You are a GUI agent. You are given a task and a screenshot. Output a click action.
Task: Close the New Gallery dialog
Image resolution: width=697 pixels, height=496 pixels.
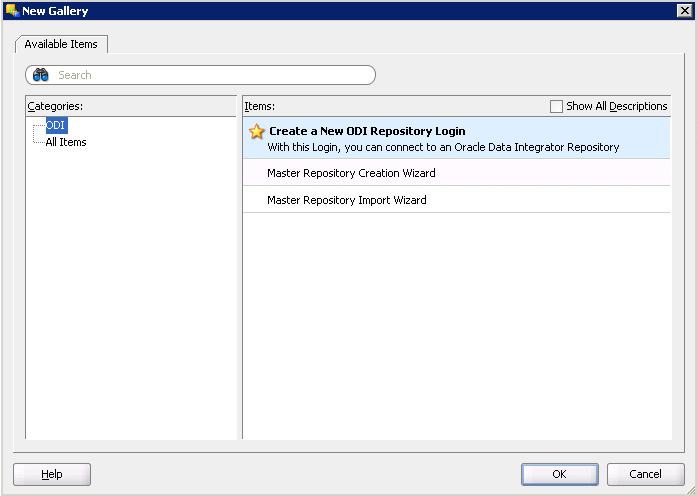click(685, 10)
